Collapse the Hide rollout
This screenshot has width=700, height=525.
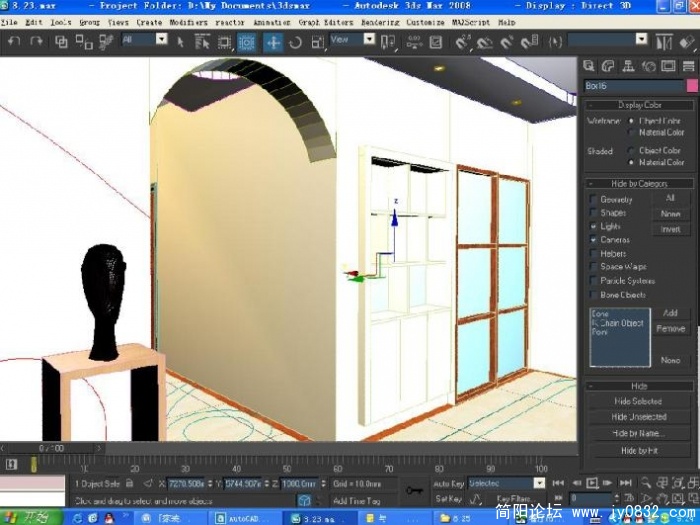tap(639, 386)
